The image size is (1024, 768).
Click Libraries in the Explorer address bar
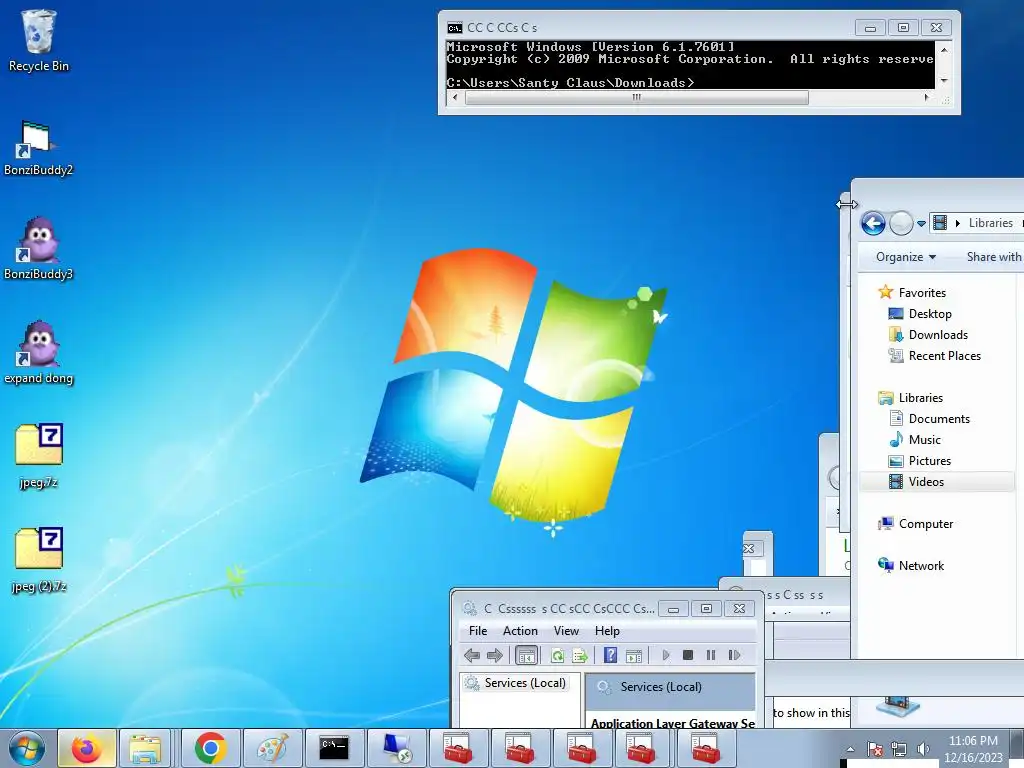click(x=990, y=223)
